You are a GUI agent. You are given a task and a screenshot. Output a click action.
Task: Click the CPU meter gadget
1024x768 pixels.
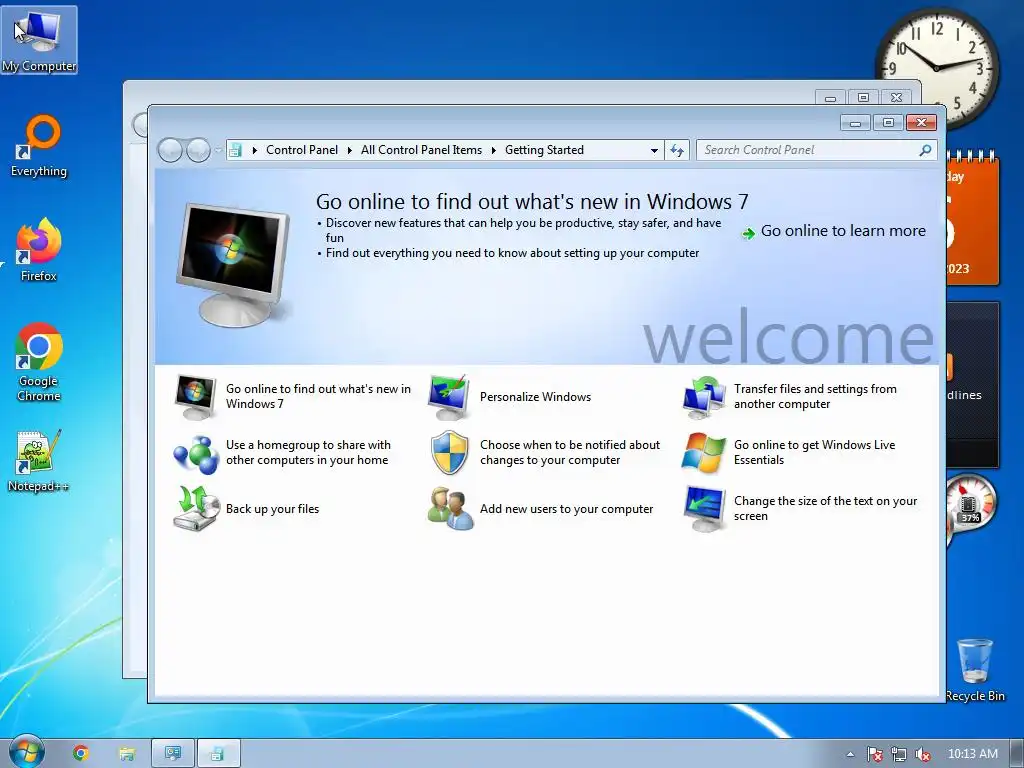(971, 505)
